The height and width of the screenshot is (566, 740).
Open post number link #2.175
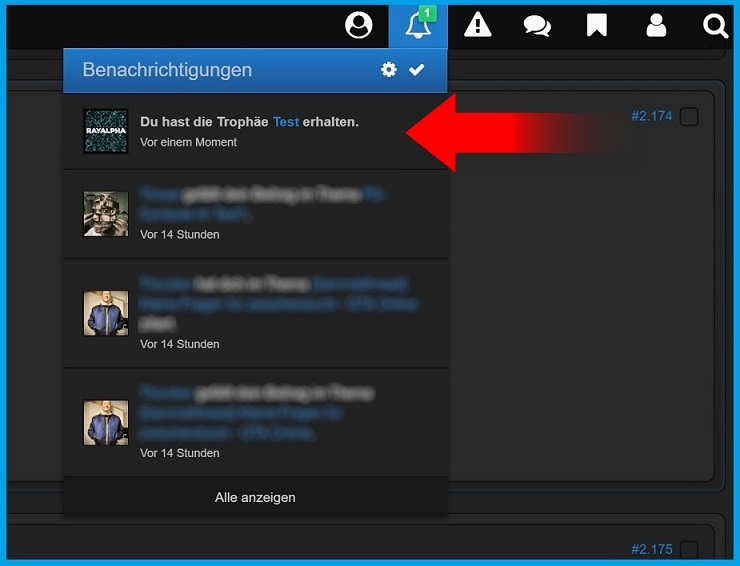coord(651,549)
